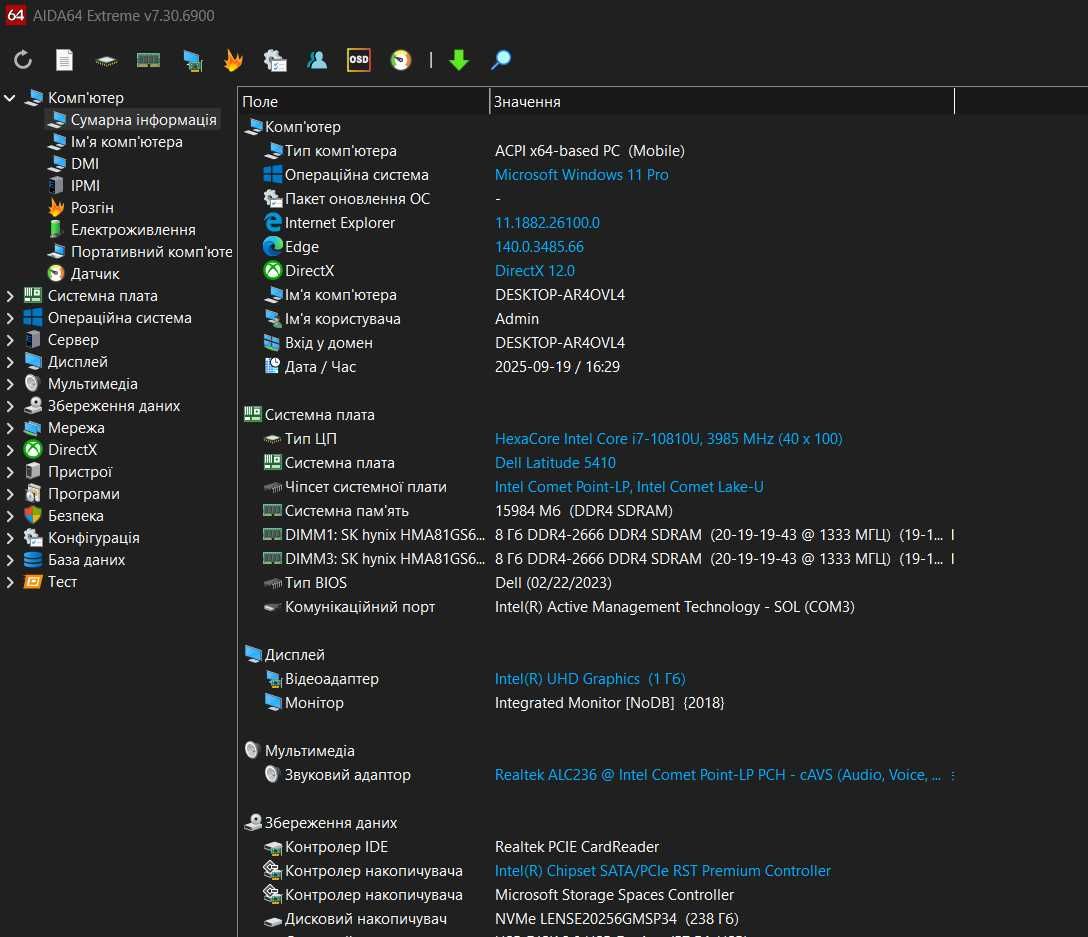
Task: Click the Realtek ALC236 audio adapter link
Action: (717, 775)
